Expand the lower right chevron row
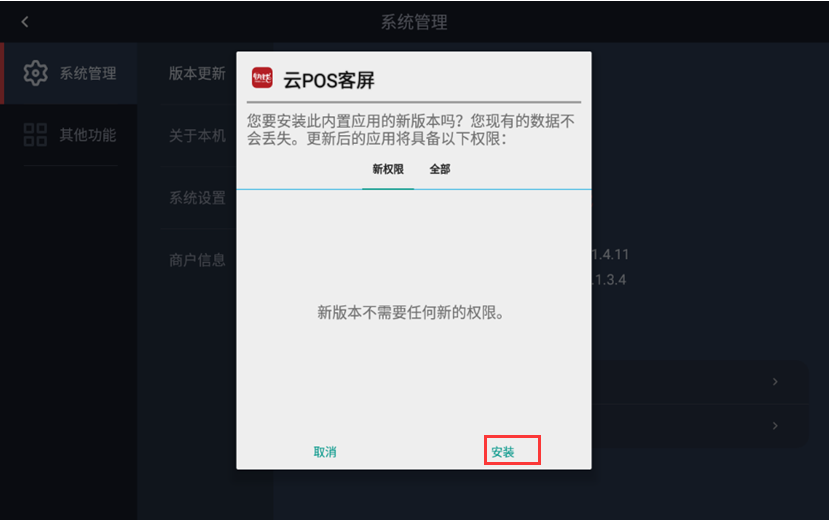Screen dimensions: 829x520 click(775, 425)
